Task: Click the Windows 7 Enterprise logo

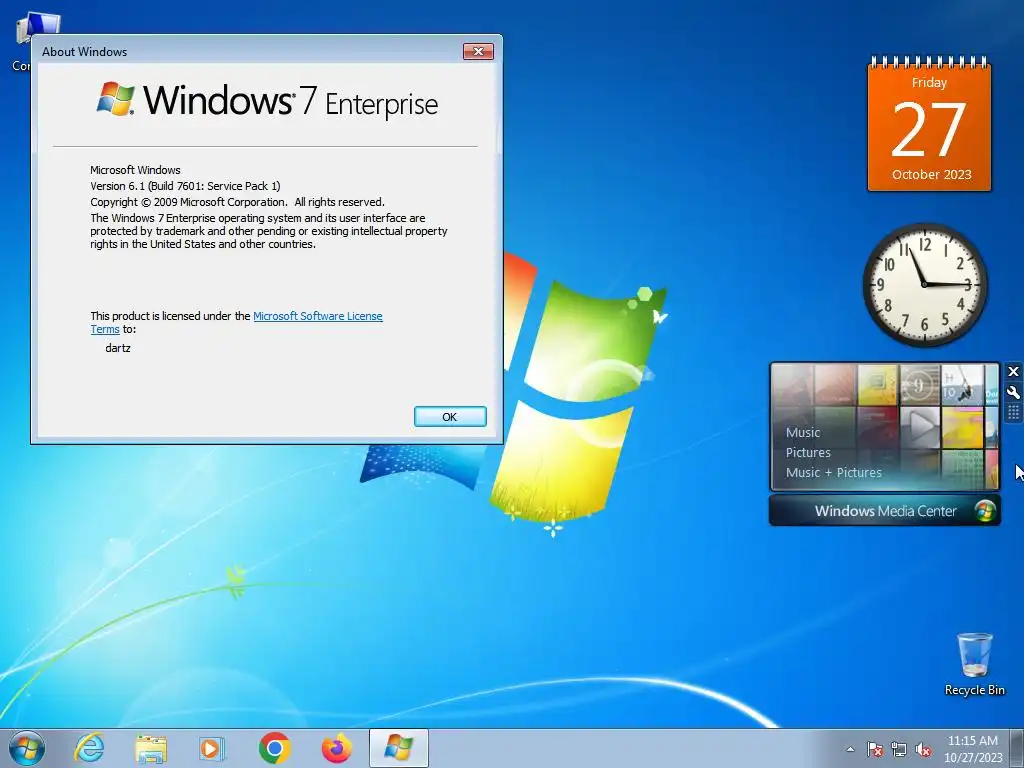Action: click(x=267, y=101)
